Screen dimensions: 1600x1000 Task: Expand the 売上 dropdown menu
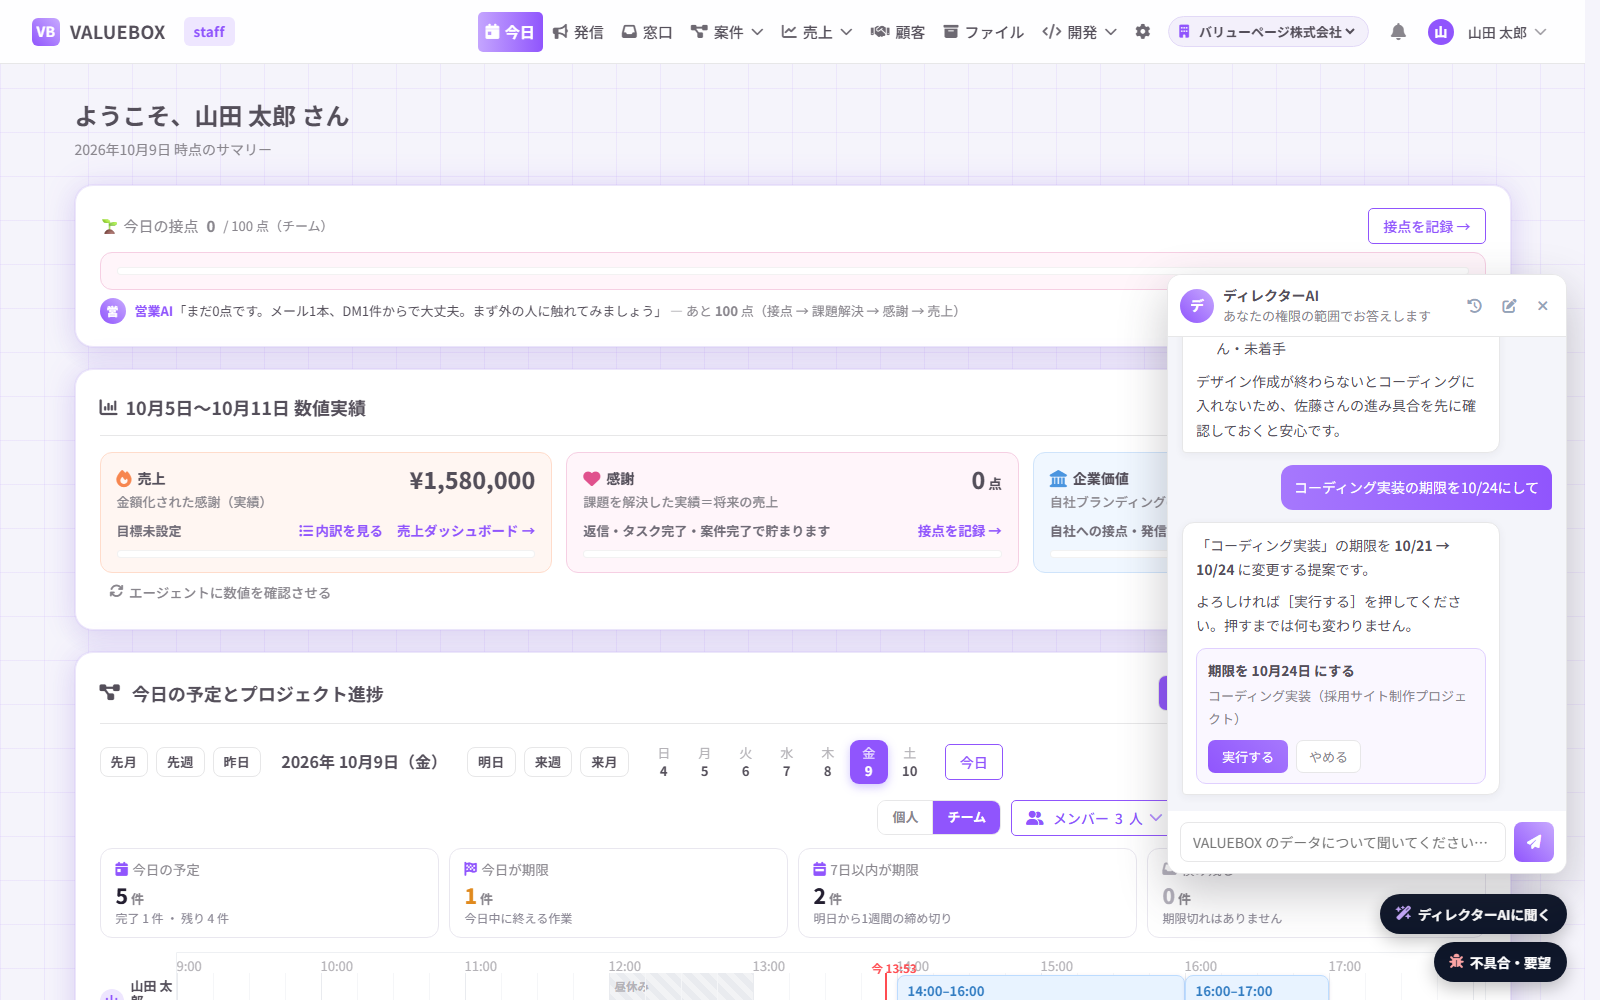[816, 32]
